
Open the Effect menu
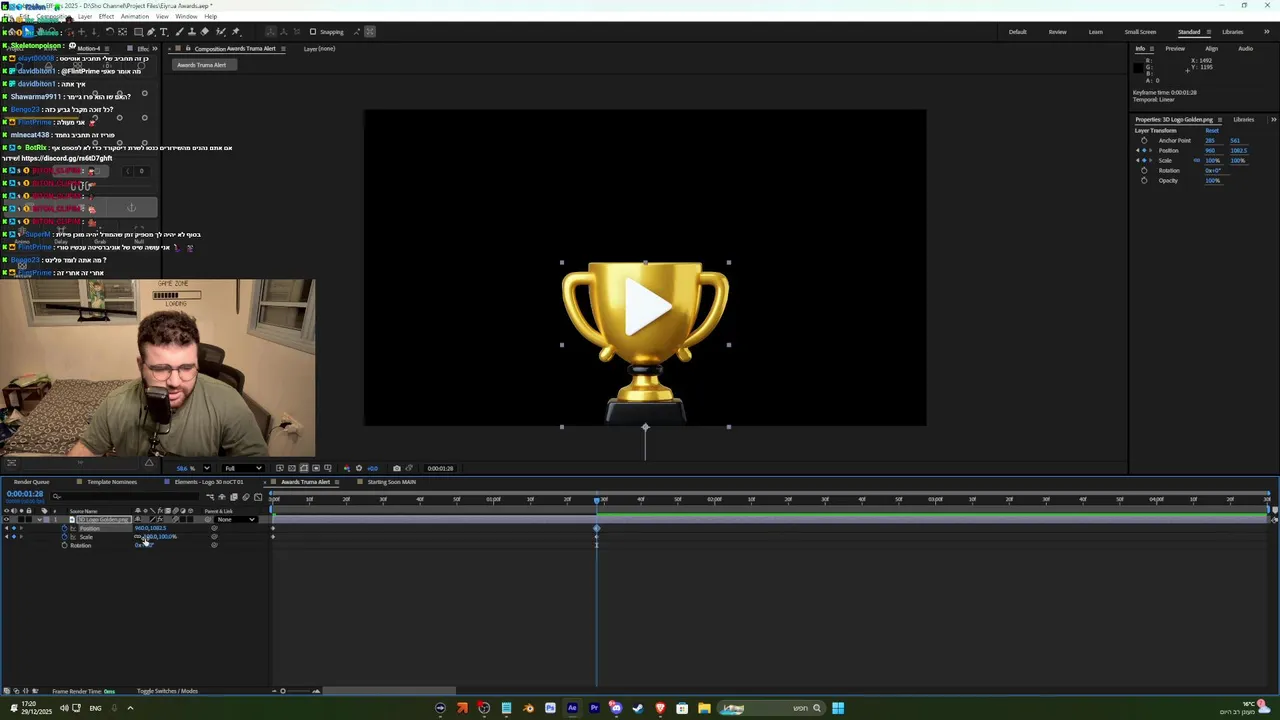point(106,17)
